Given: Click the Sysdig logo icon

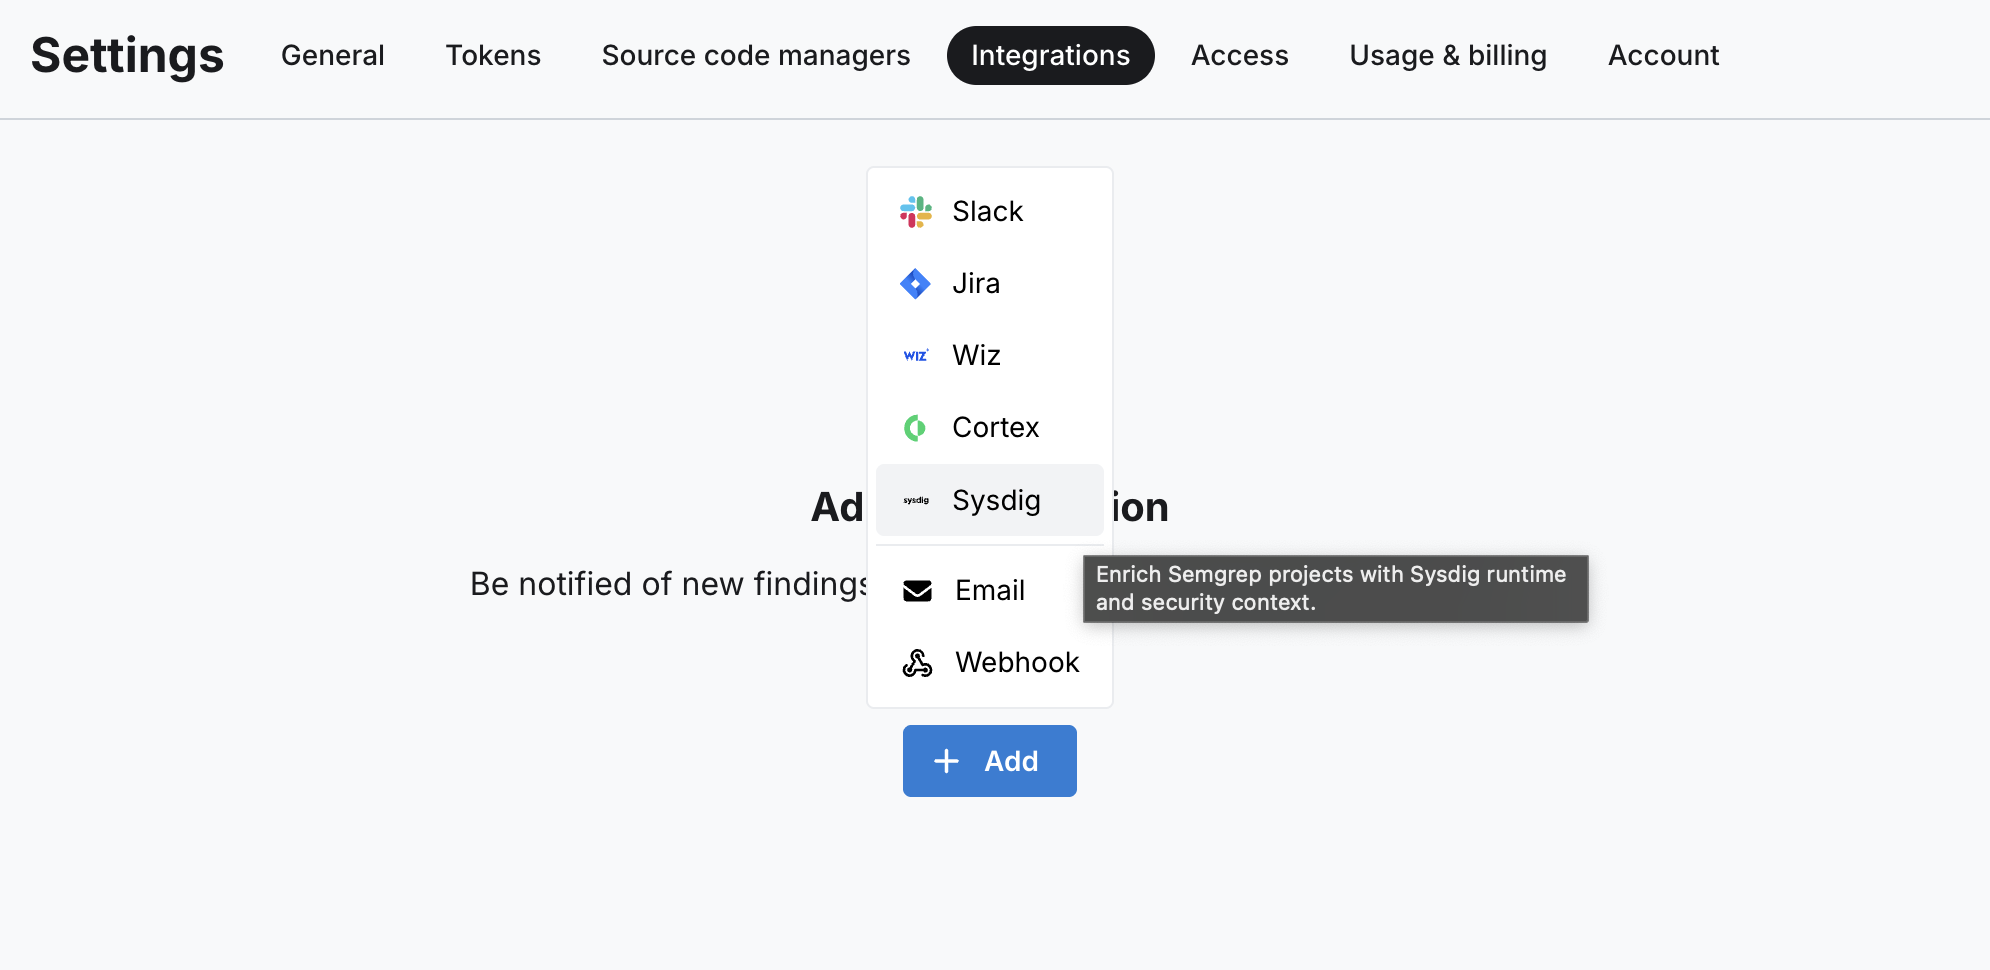Looking at the screenshot, I should [x=916, y=499].
